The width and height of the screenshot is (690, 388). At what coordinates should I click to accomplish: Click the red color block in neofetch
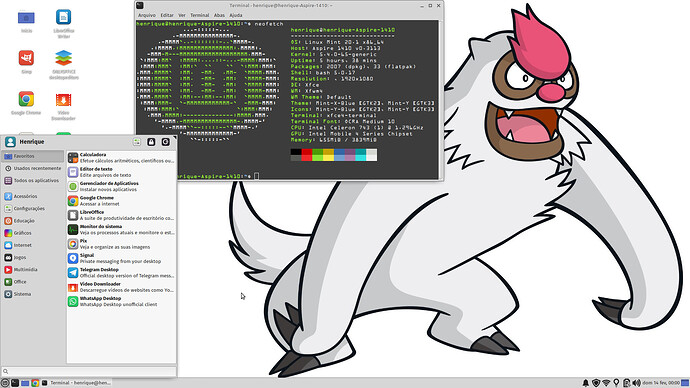(x=307, y=154)
